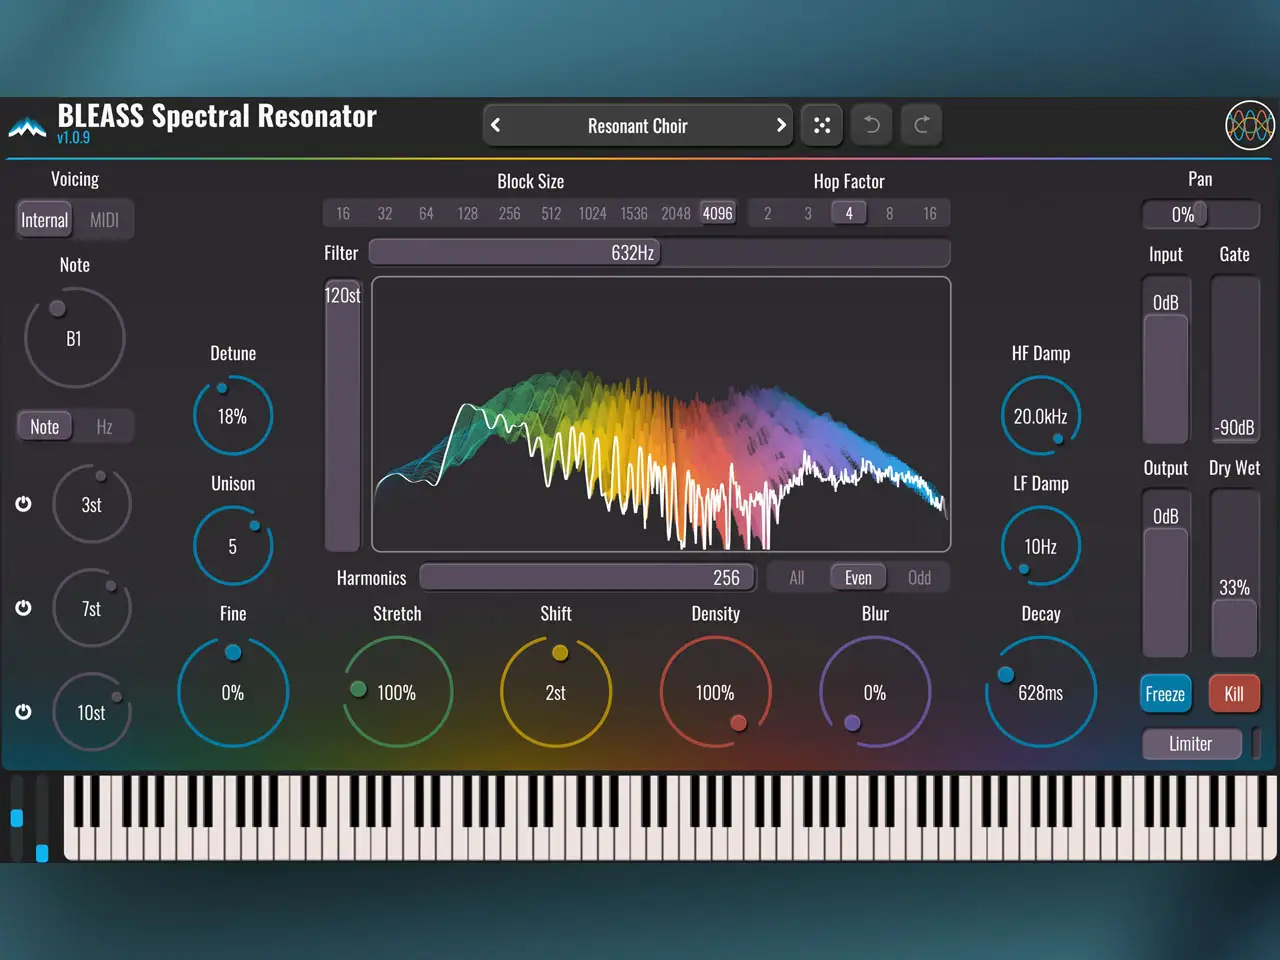Toggle power for the 7st voice
1280x960 pixels.
point(23,607)
